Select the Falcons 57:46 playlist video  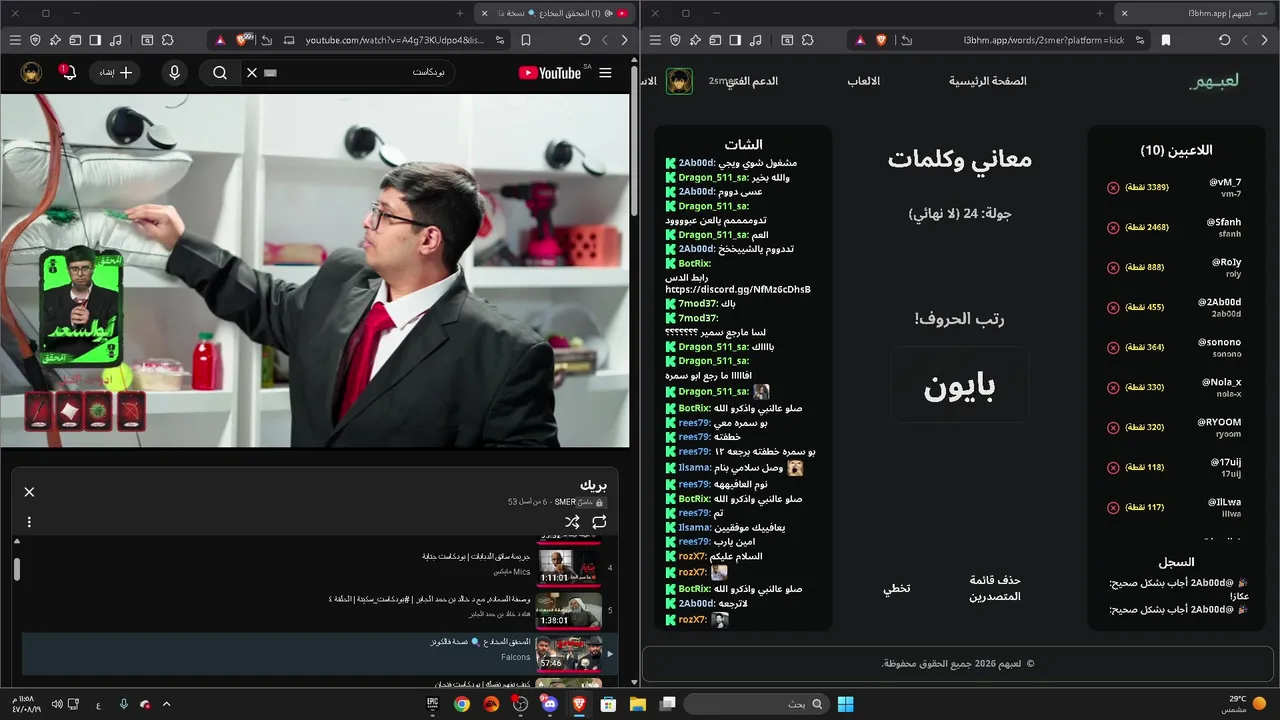320,653
